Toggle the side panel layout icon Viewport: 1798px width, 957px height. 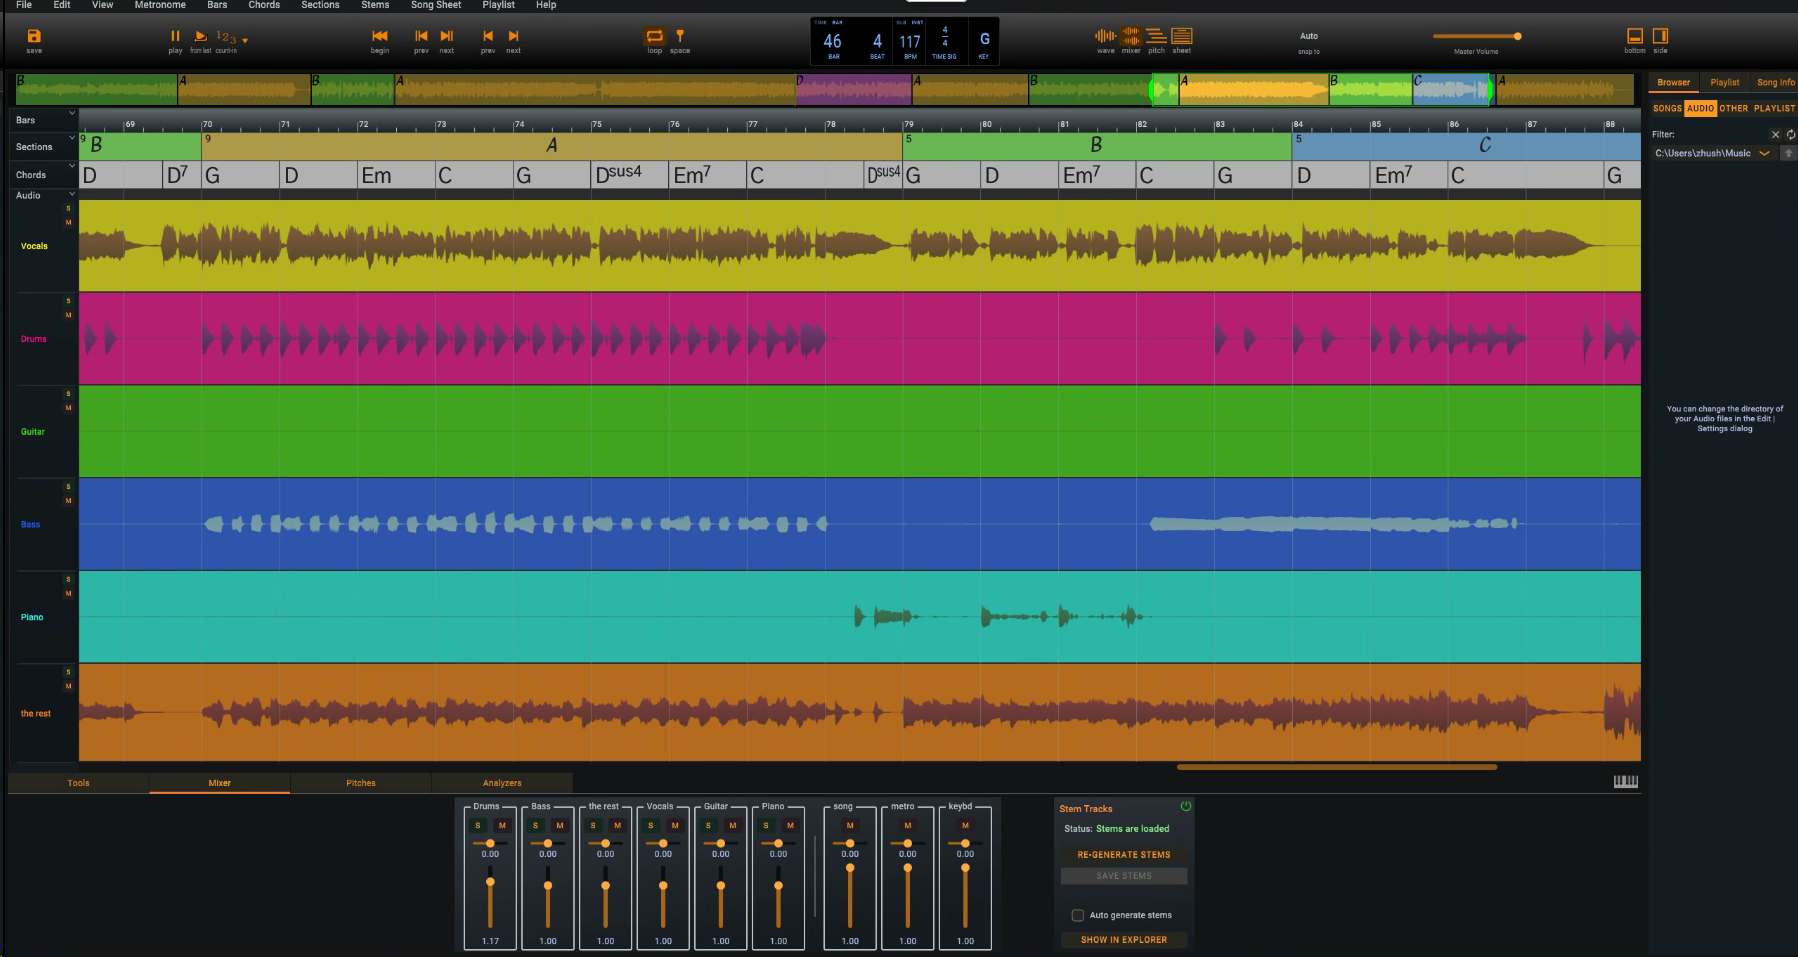pyautogui.click(x=1660, y=36)
